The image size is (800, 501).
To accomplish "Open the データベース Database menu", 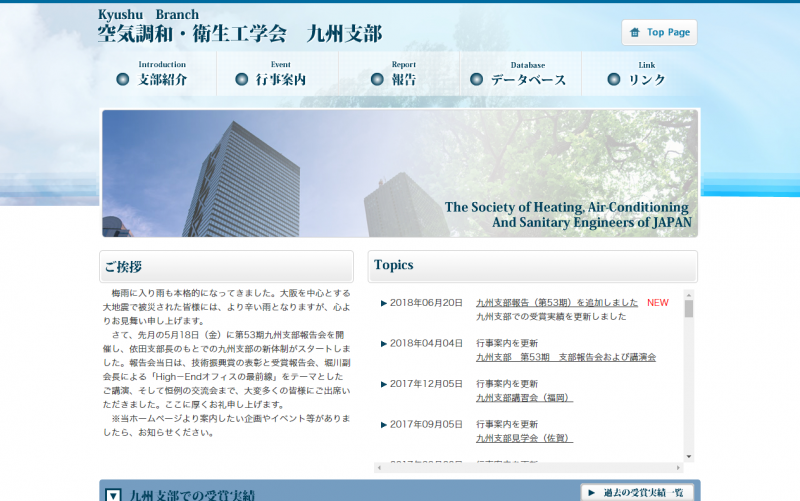I will [520, 73].
